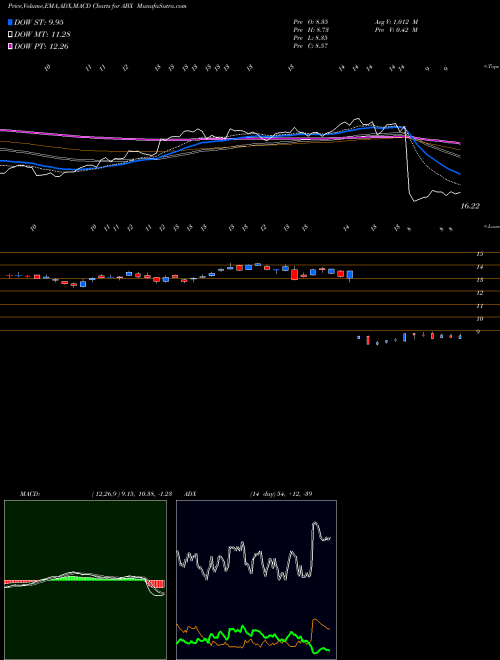Select the 'DOW PT: 12.26' legend text
This screenshot has height=660, width=500.
click(x=41, y=46)
